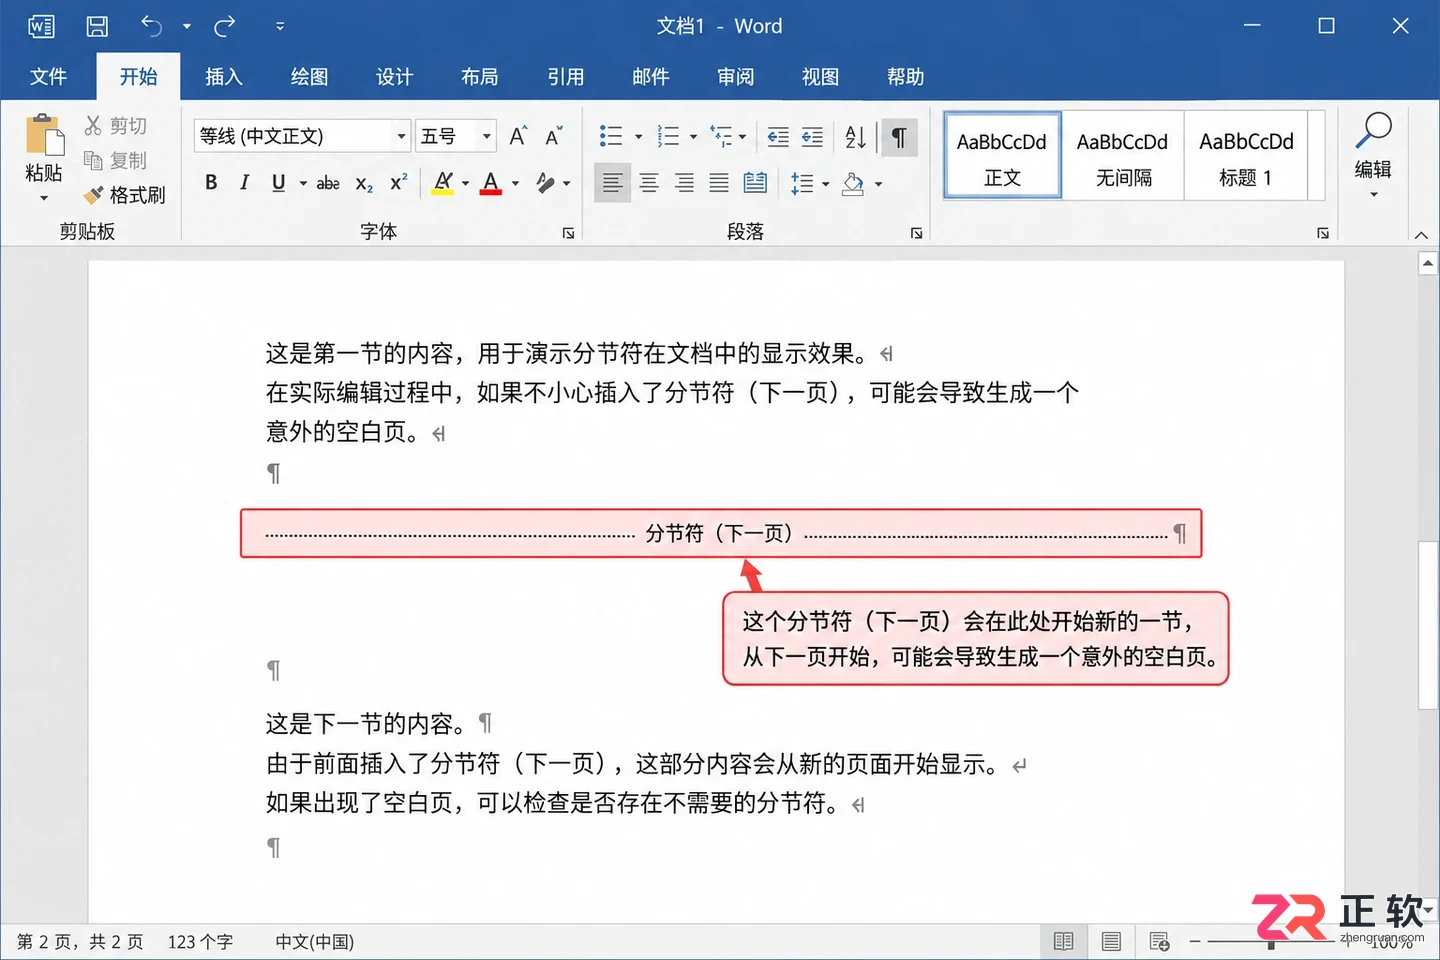This screenshot has height=960, width=1440.
Task: Open the 编辑 search menu
Action: [x=1373, y=154]
